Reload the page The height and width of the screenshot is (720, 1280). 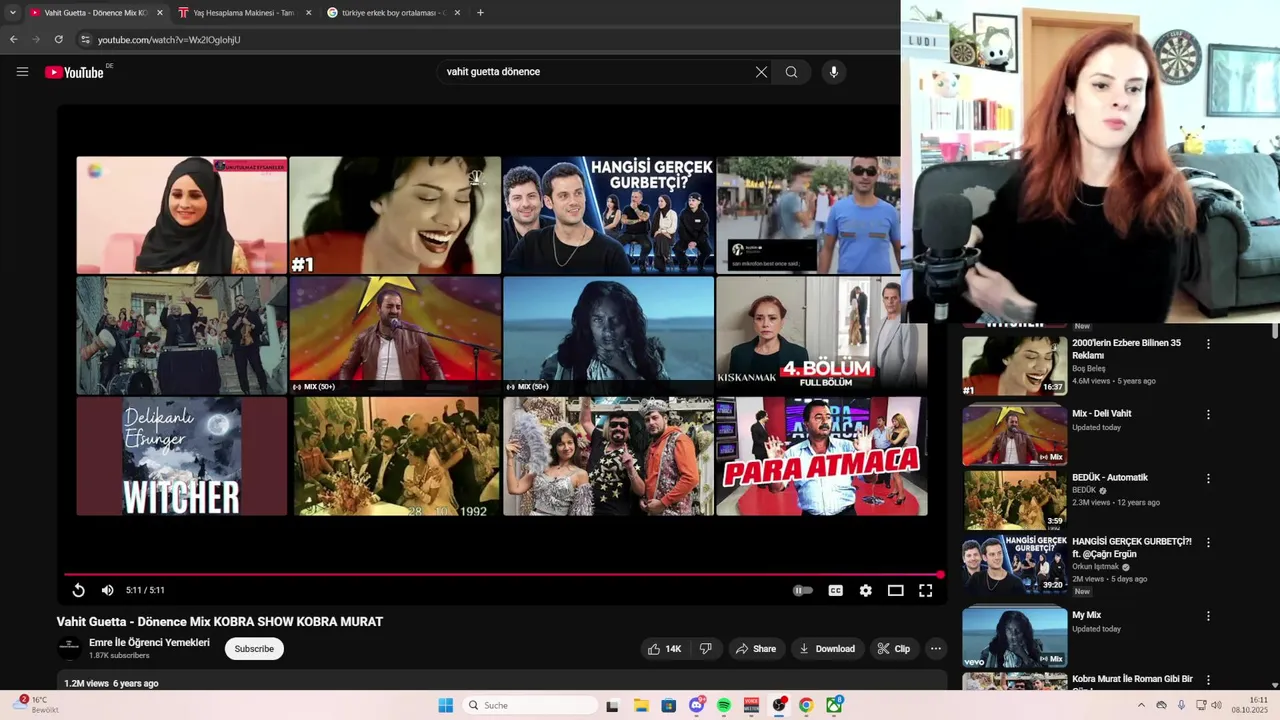(x=58, y=39)
